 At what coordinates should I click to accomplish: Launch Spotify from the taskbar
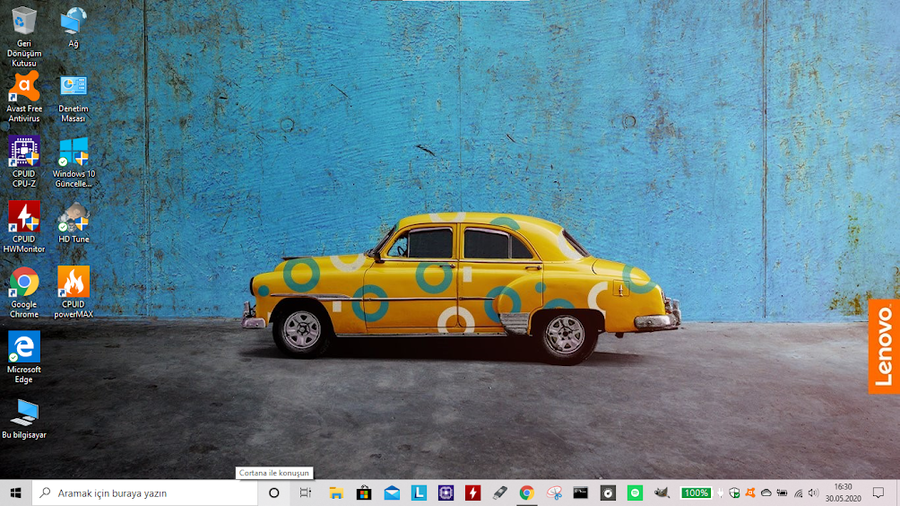(635, 493)
